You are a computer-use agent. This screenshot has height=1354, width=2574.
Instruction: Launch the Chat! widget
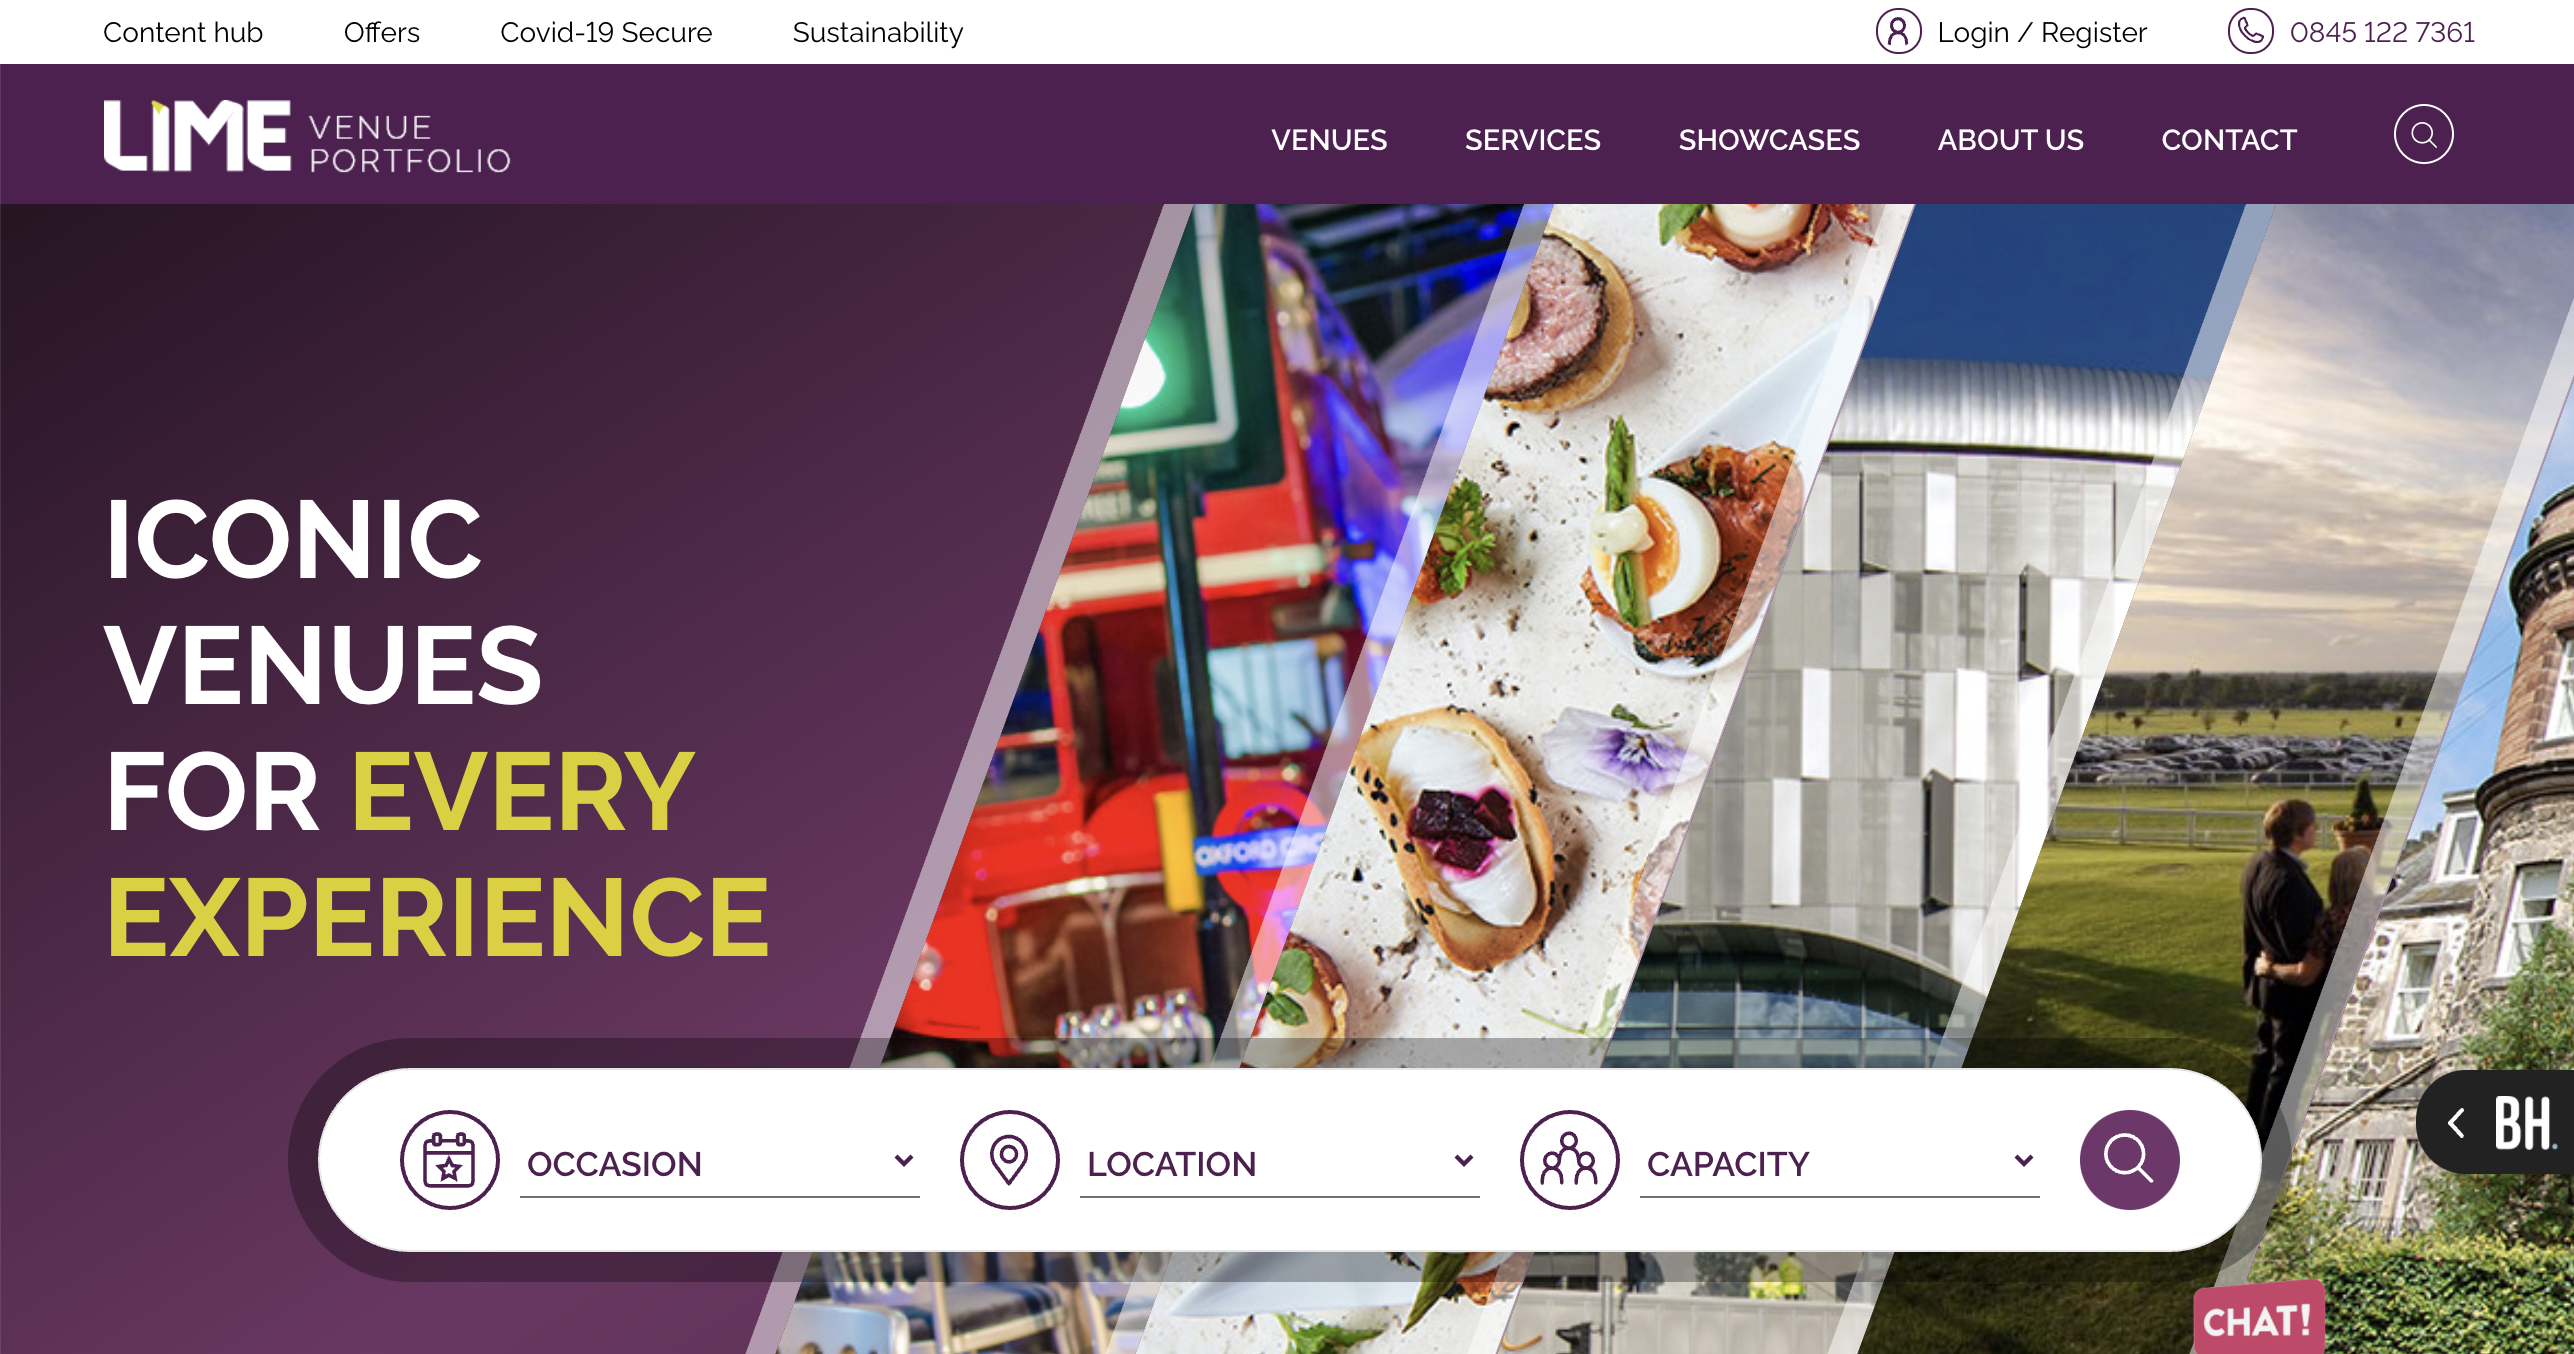(2258, 1320)
